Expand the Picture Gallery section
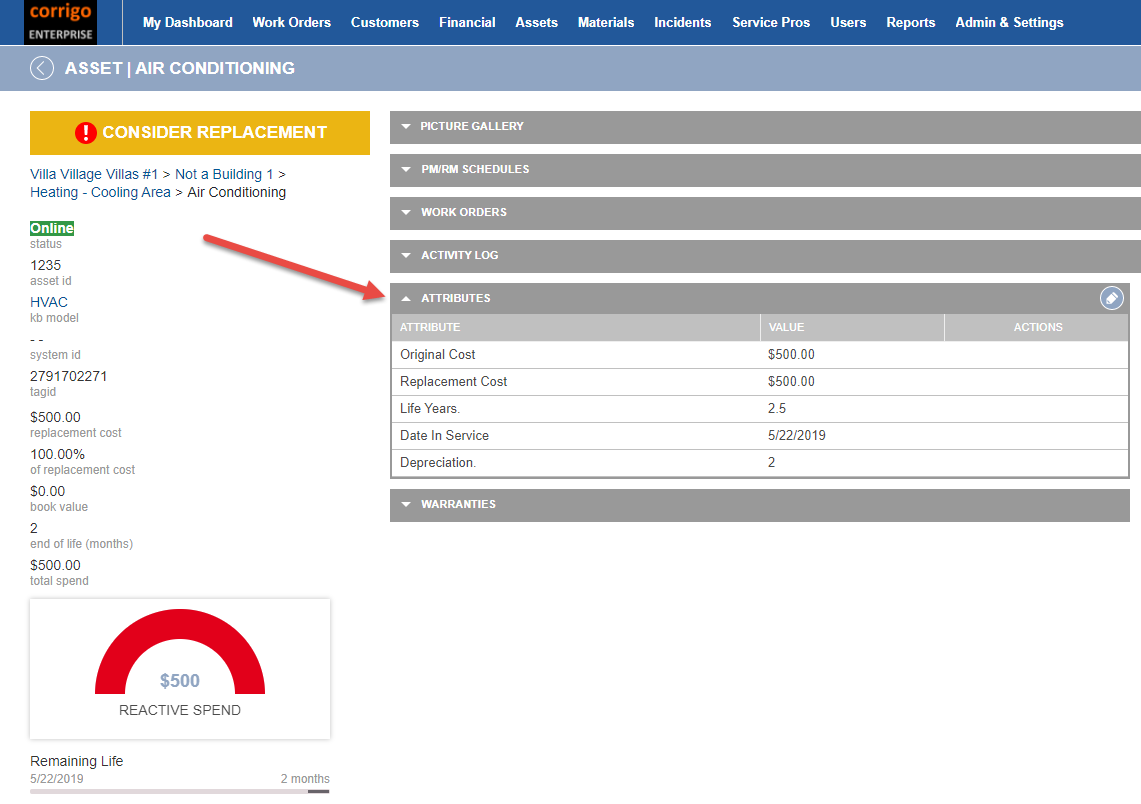1141x804 pixels. click(x=765, y=127)
